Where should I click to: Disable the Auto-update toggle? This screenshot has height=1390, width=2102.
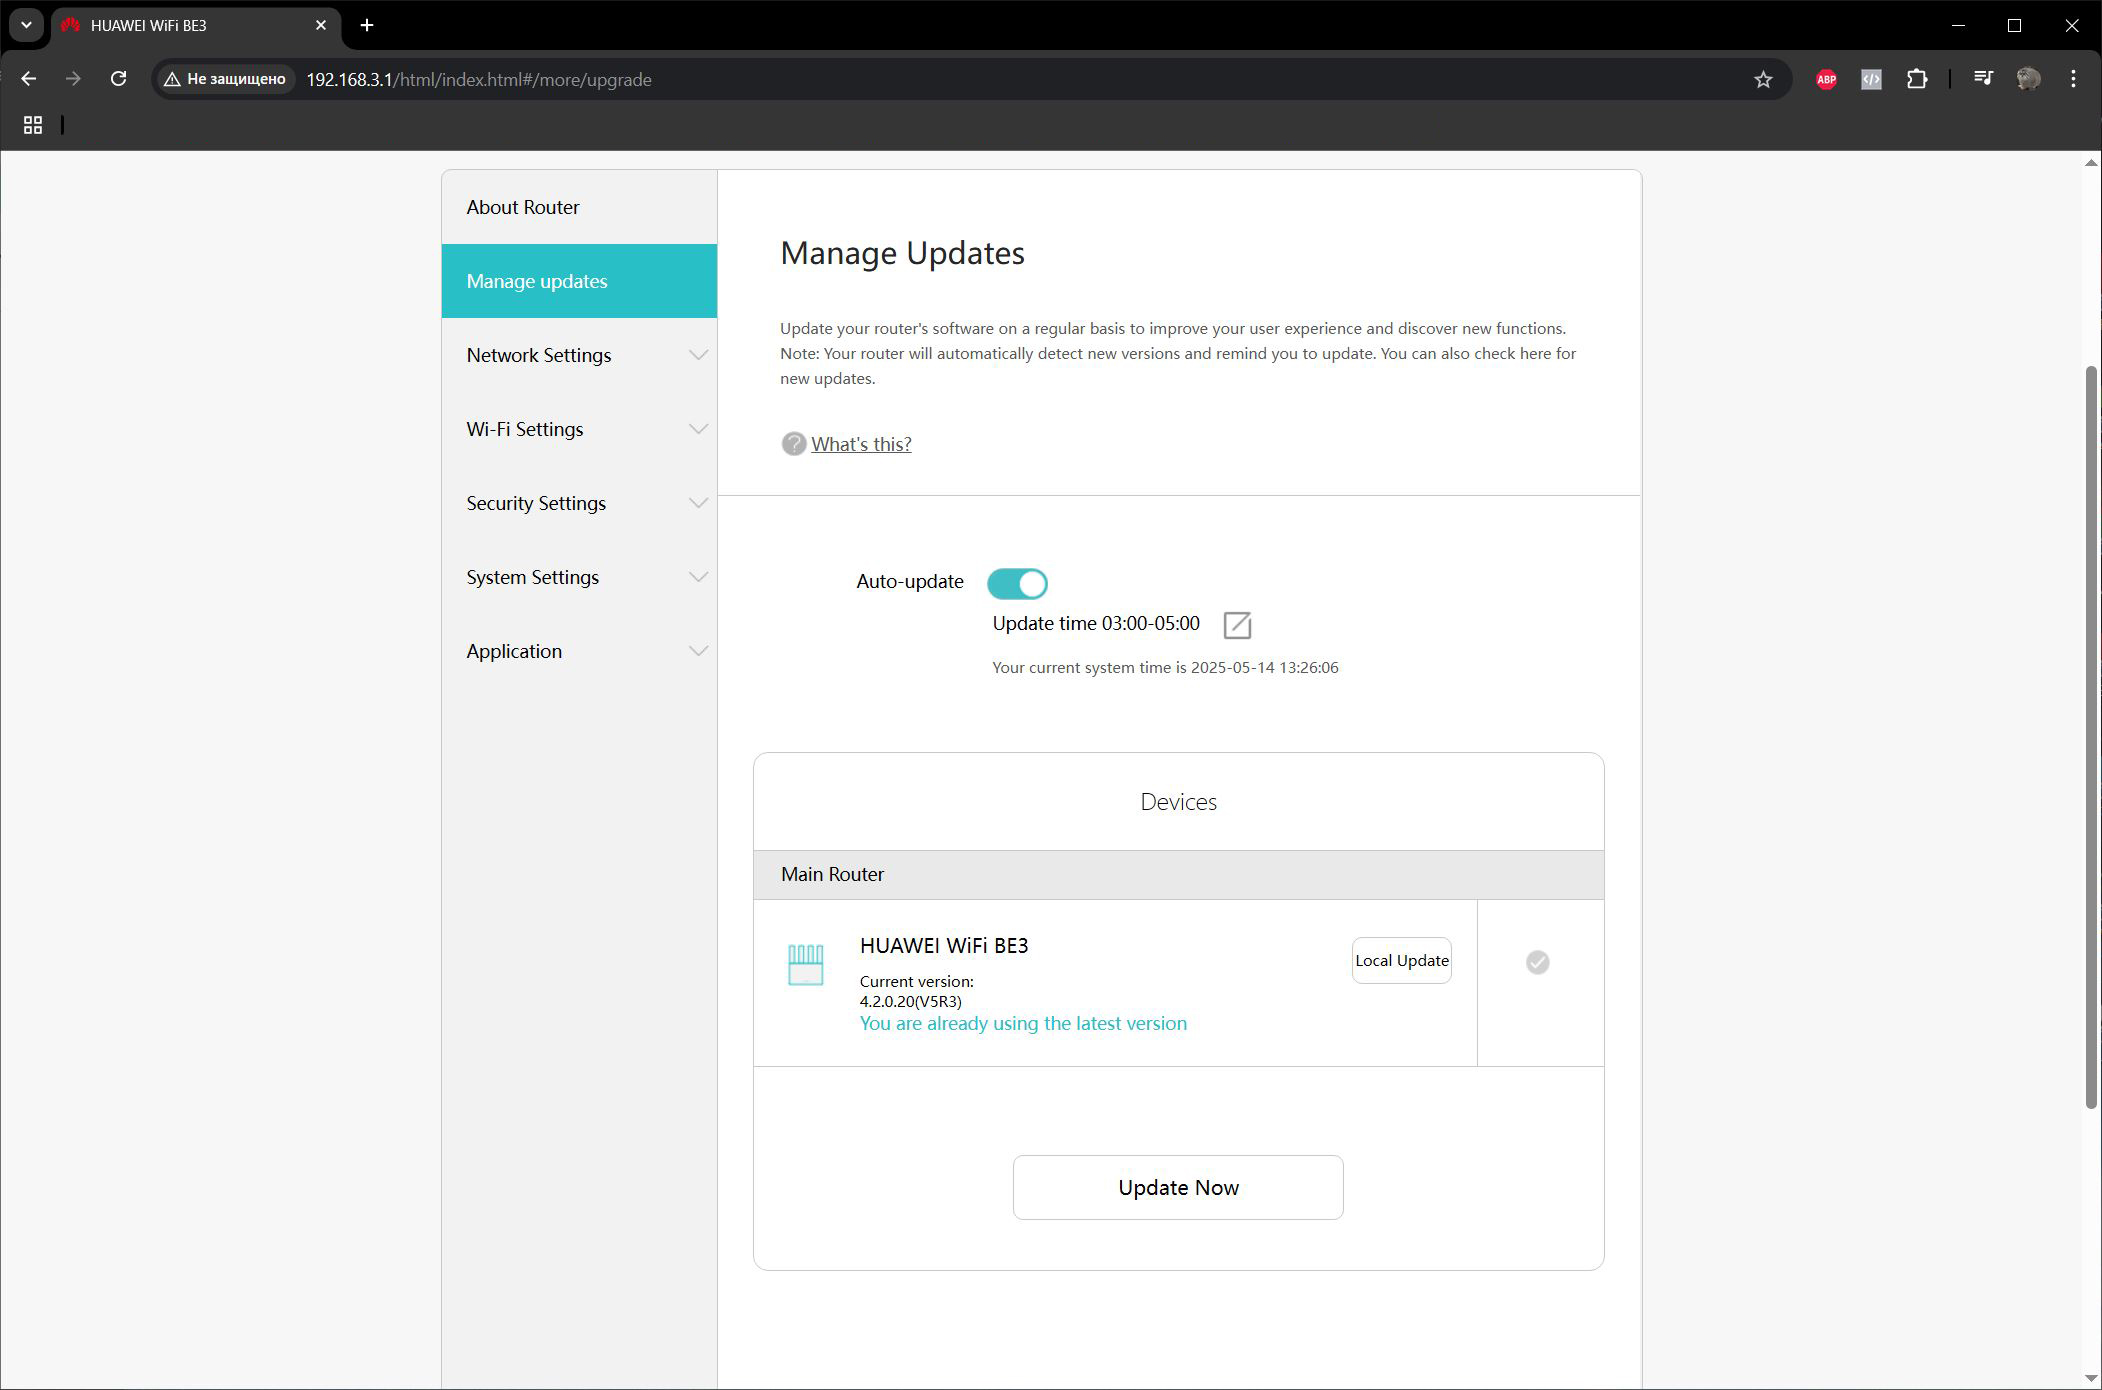pos(1017,583)
